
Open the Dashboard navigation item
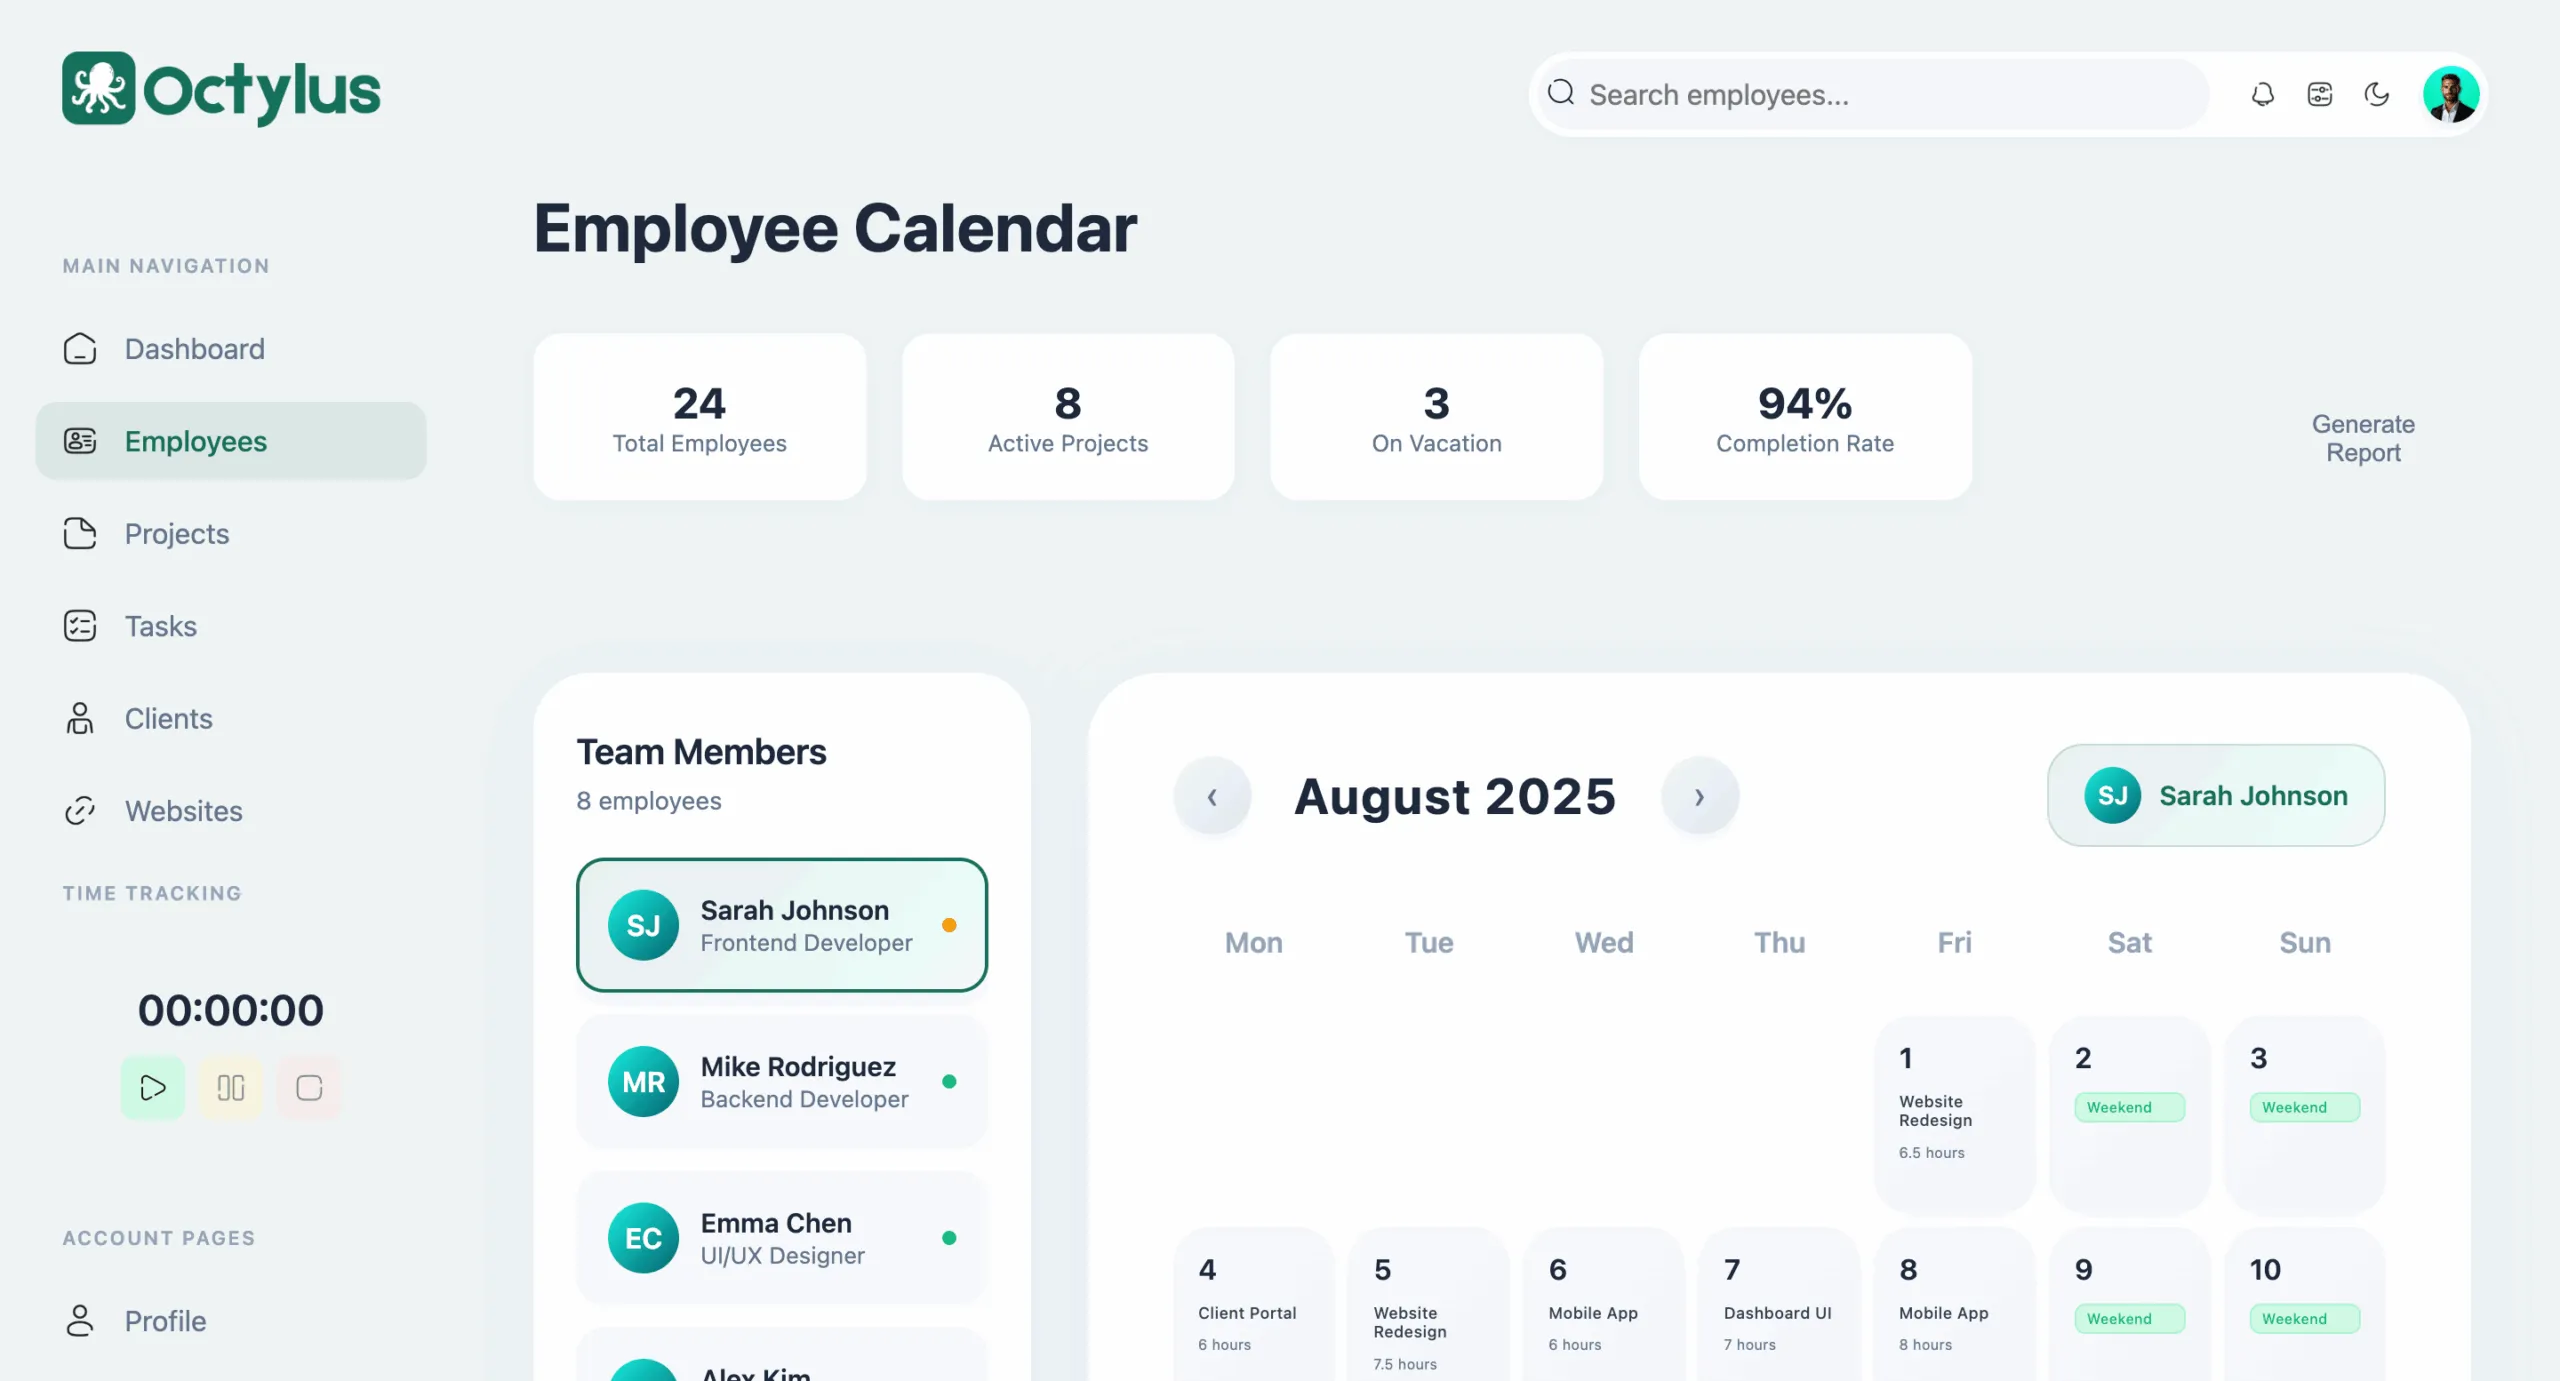point(194,349)
